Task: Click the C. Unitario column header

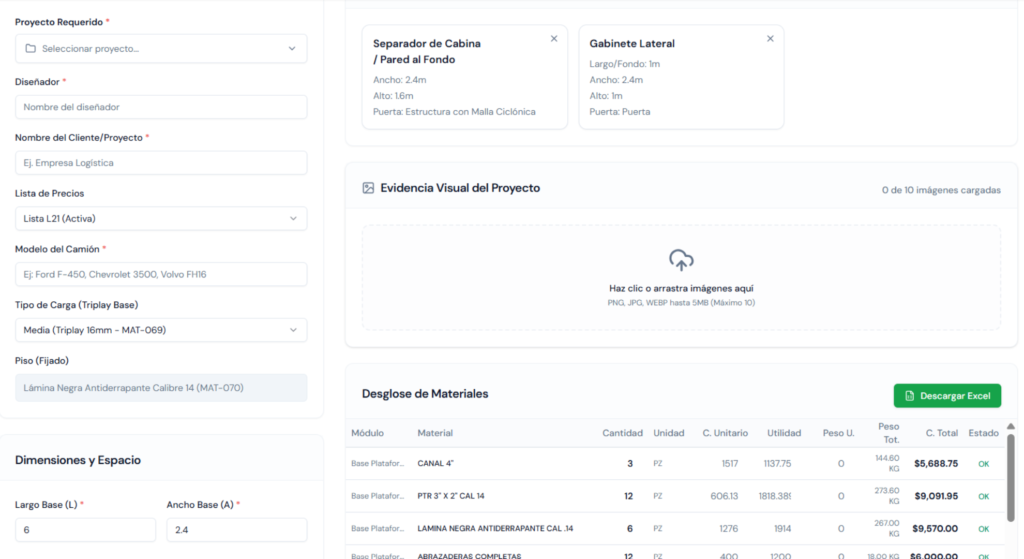Action: [725, 433]
